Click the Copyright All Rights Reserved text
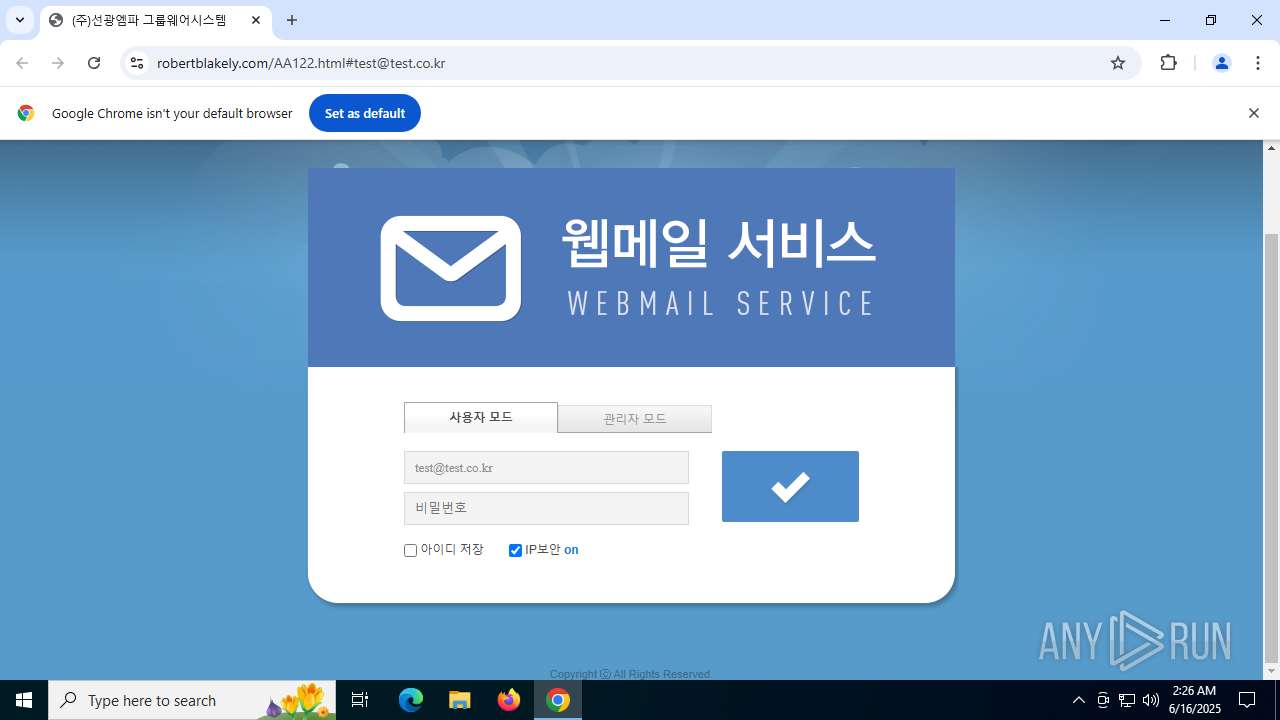 pyautogui.click(x=630, y=674)
